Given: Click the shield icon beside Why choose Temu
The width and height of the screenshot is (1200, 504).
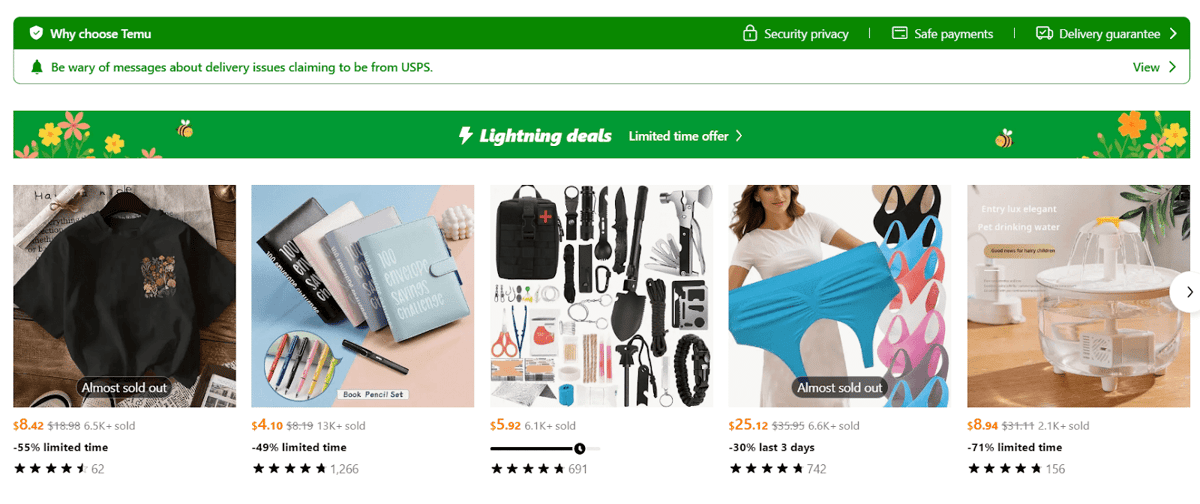Looking at the screenshot, I should point(36,33).
